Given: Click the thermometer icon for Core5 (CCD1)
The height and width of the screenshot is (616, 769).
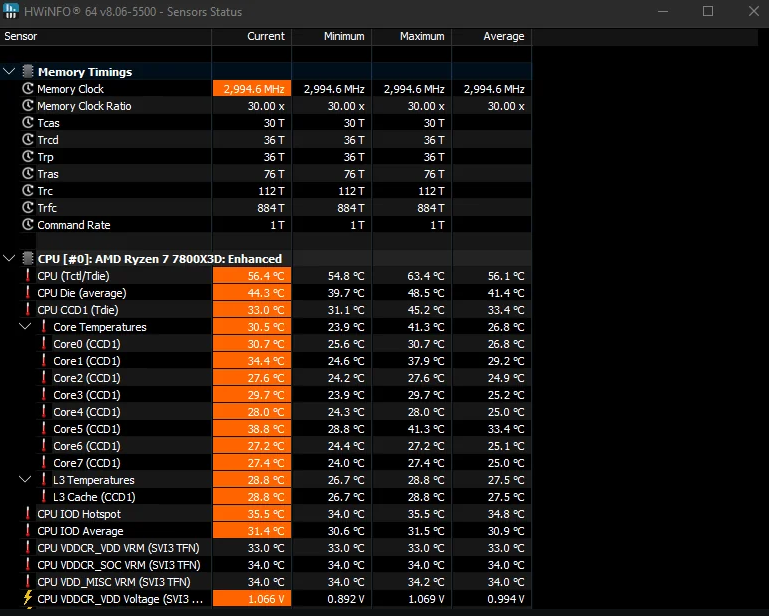Looking at the screenshot, I should [44, 429].
